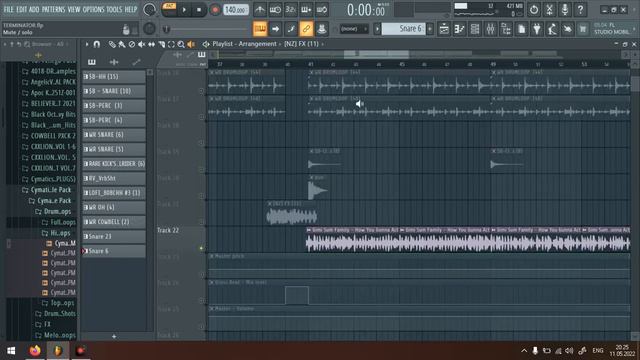Open the OPTIONS menu
Viewport: 640px width, 360px height.
[x=93, y=9]
